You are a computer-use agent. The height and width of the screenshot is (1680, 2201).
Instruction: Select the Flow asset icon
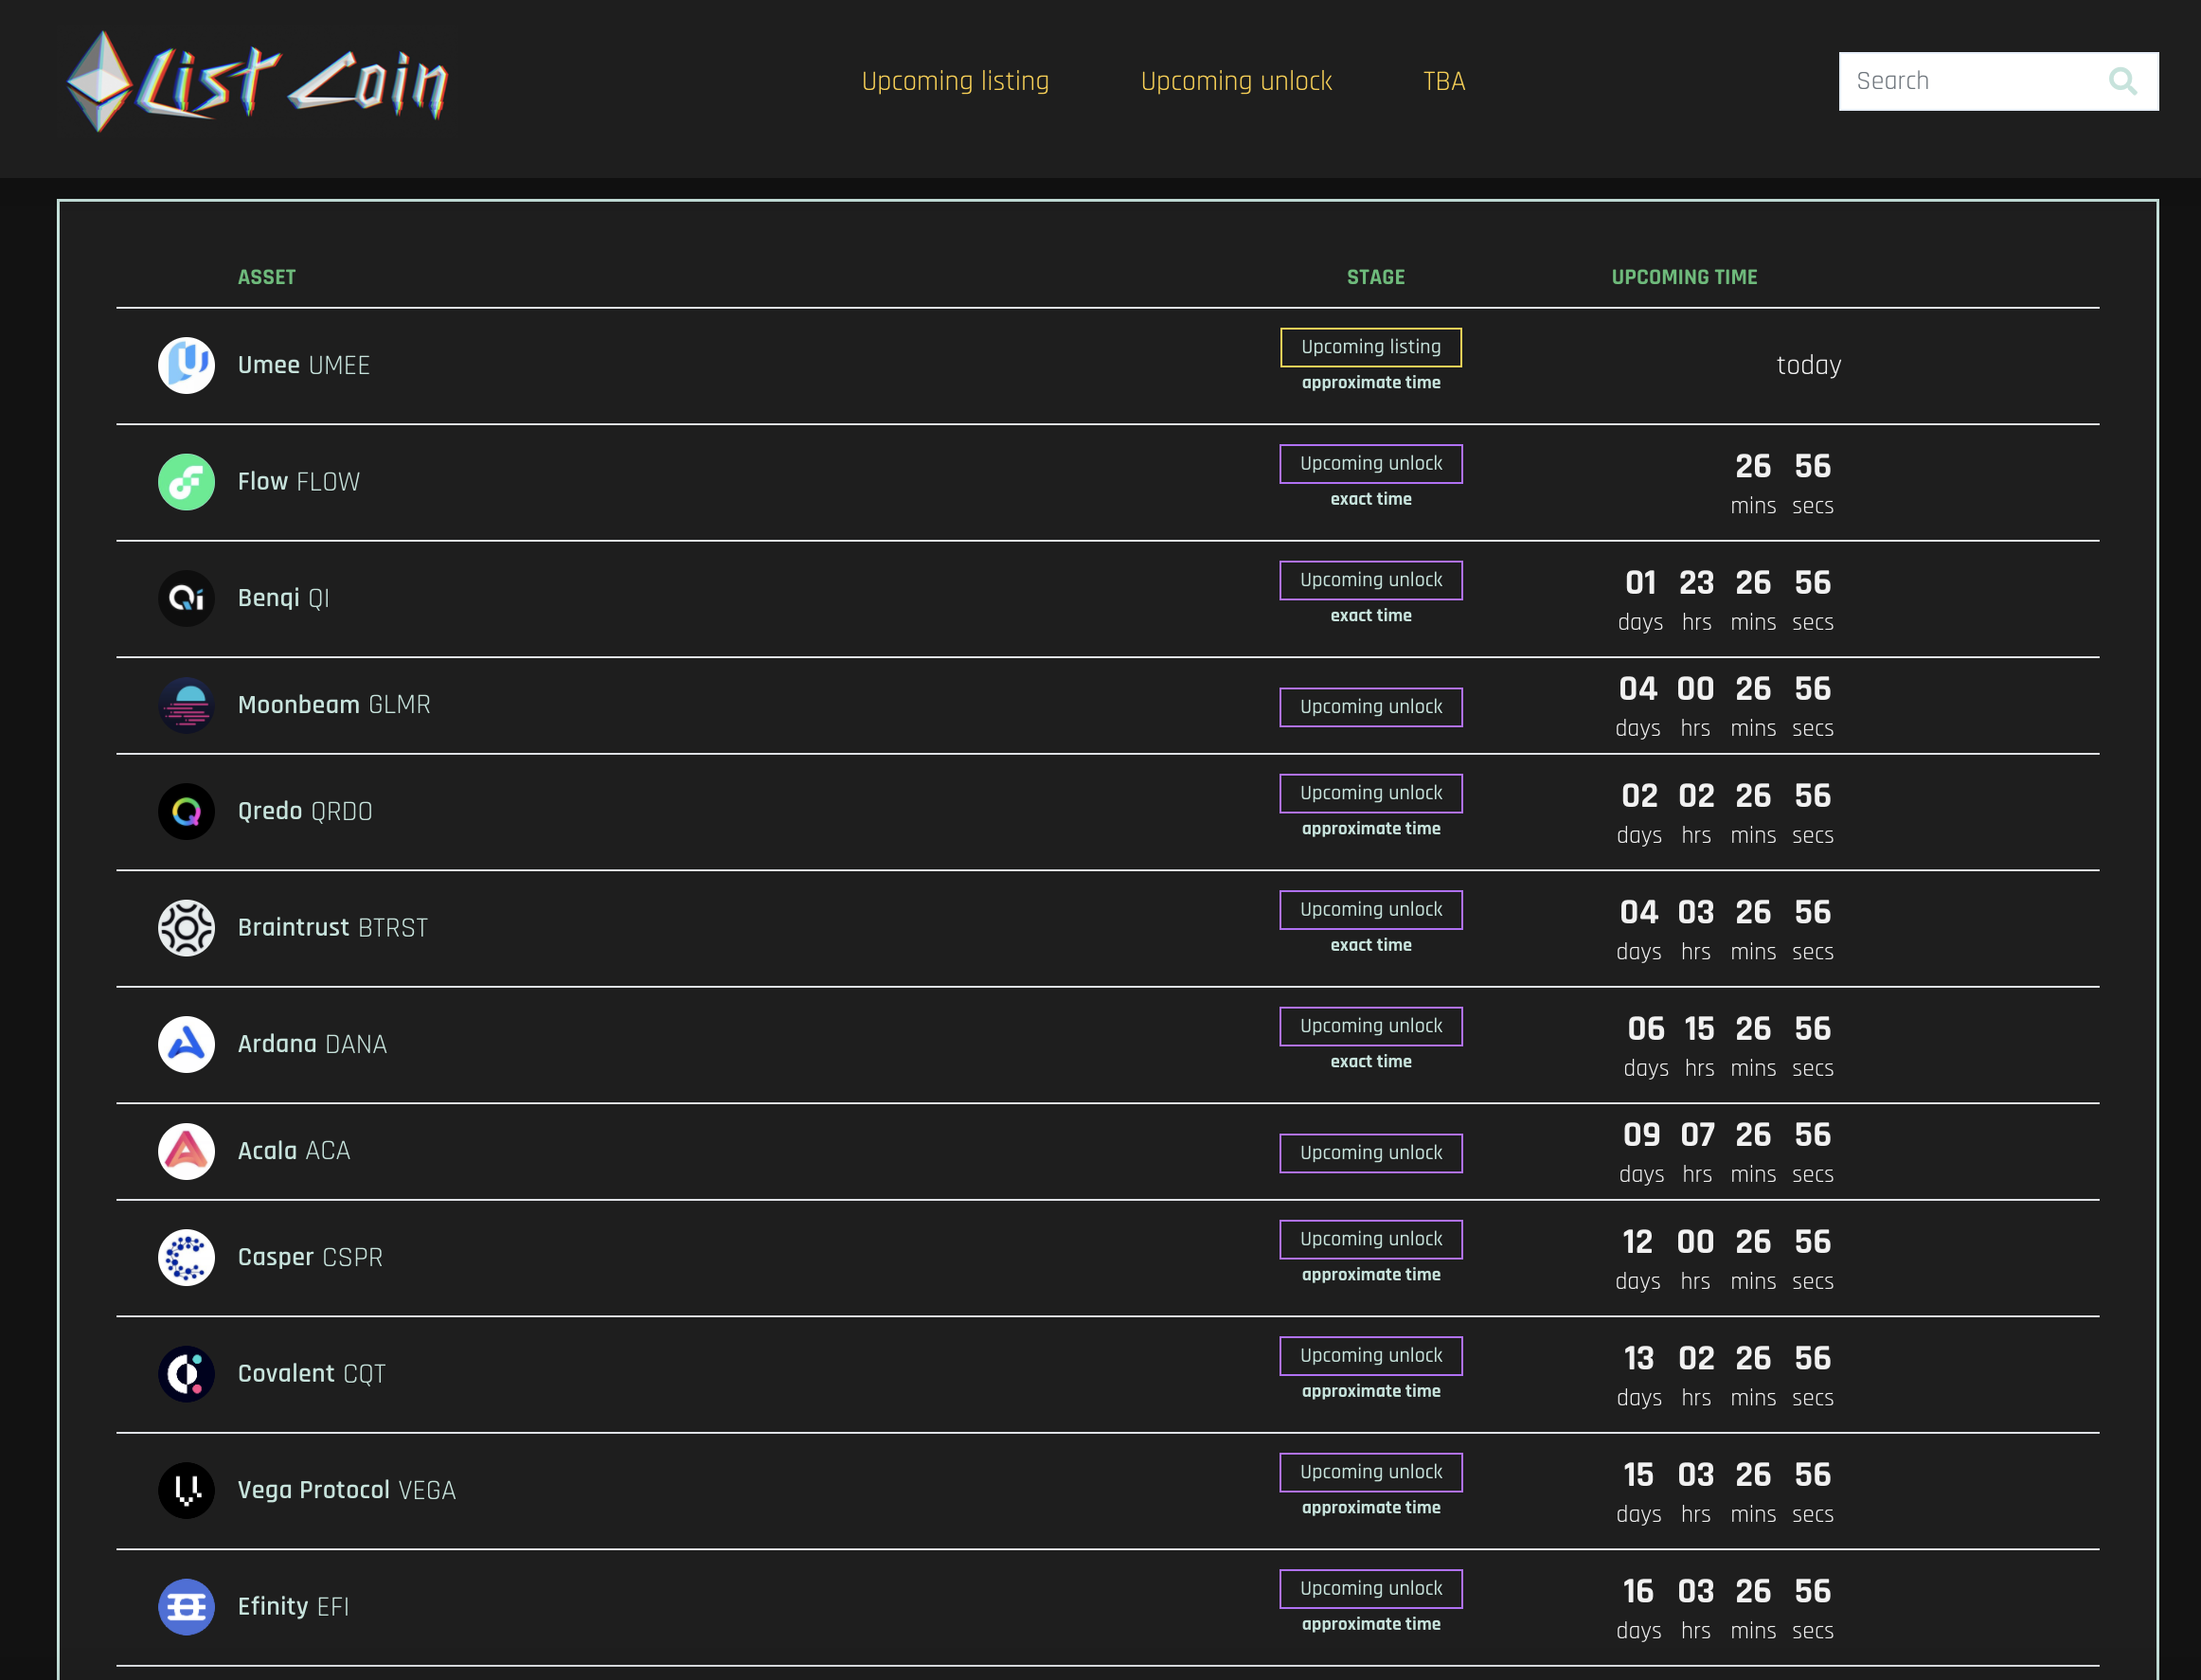[186, 482]
